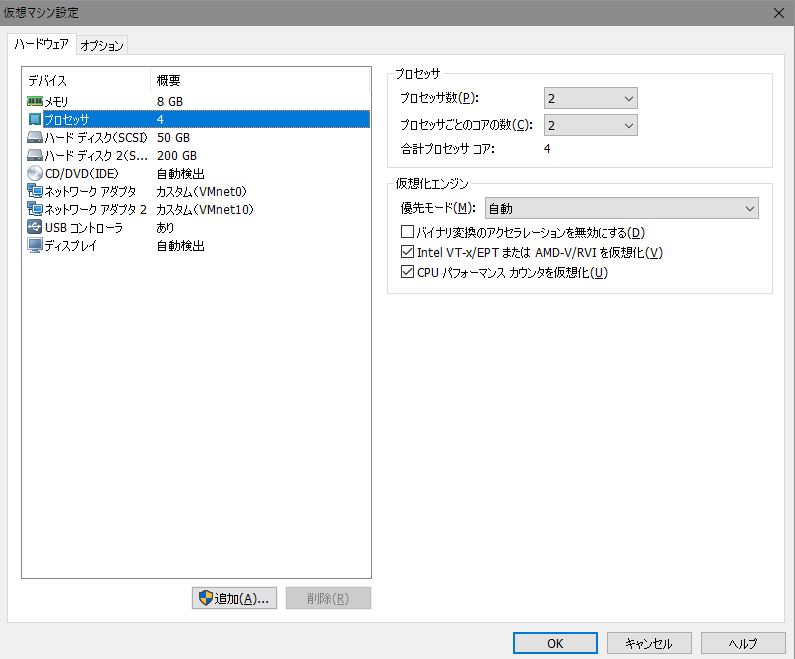The height and width of the screenshot is (659, 795).
Task: Click the USB コントローラ icon
Action: (34, 227)
